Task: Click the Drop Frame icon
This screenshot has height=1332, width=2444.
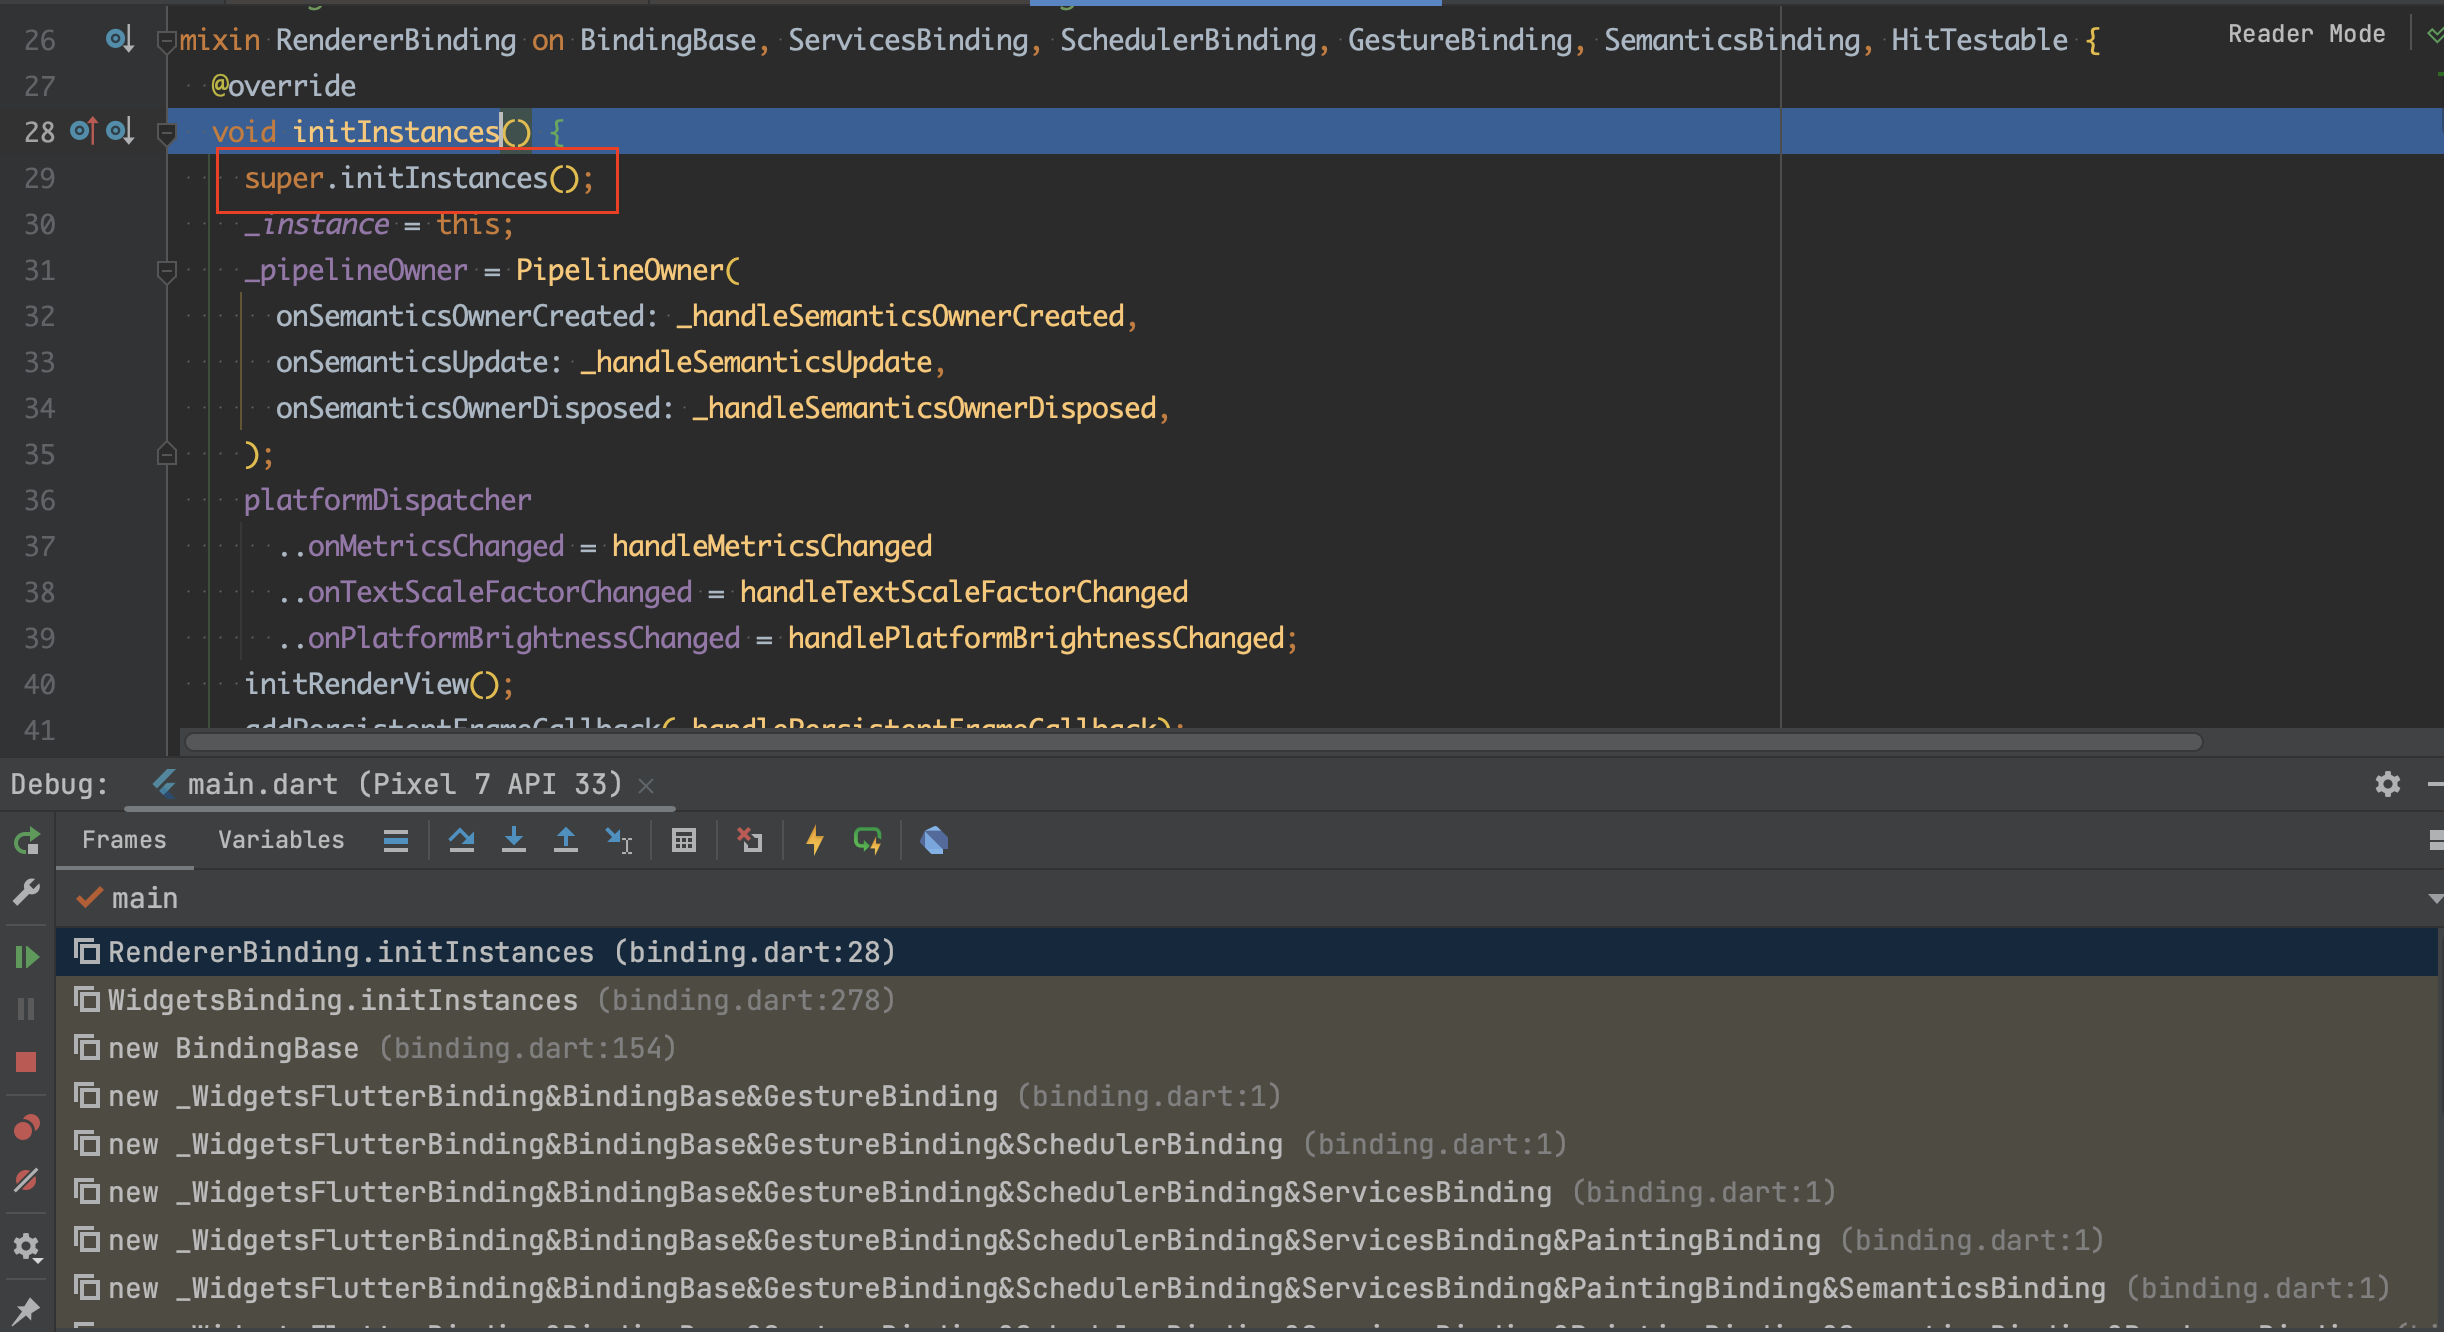Action: pos(749,841)
